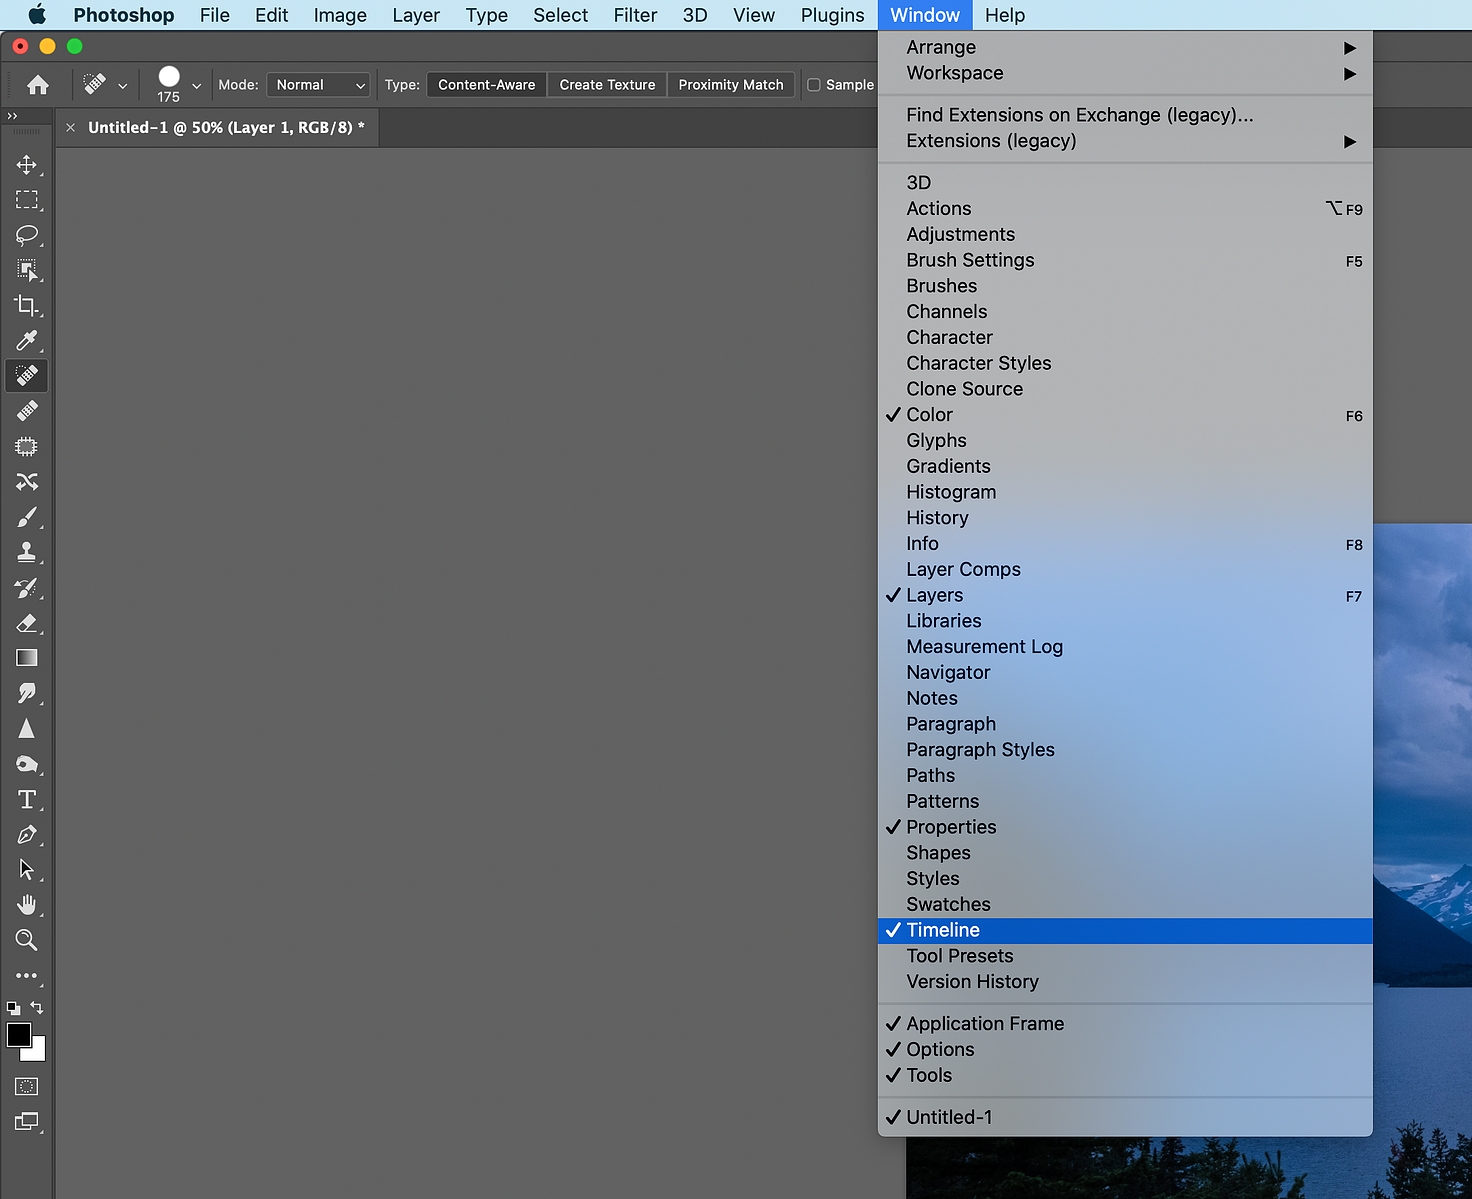Select the Spot Healing Brush tool
This screenshot has height=1199, width=1472.
coord(27,376)
